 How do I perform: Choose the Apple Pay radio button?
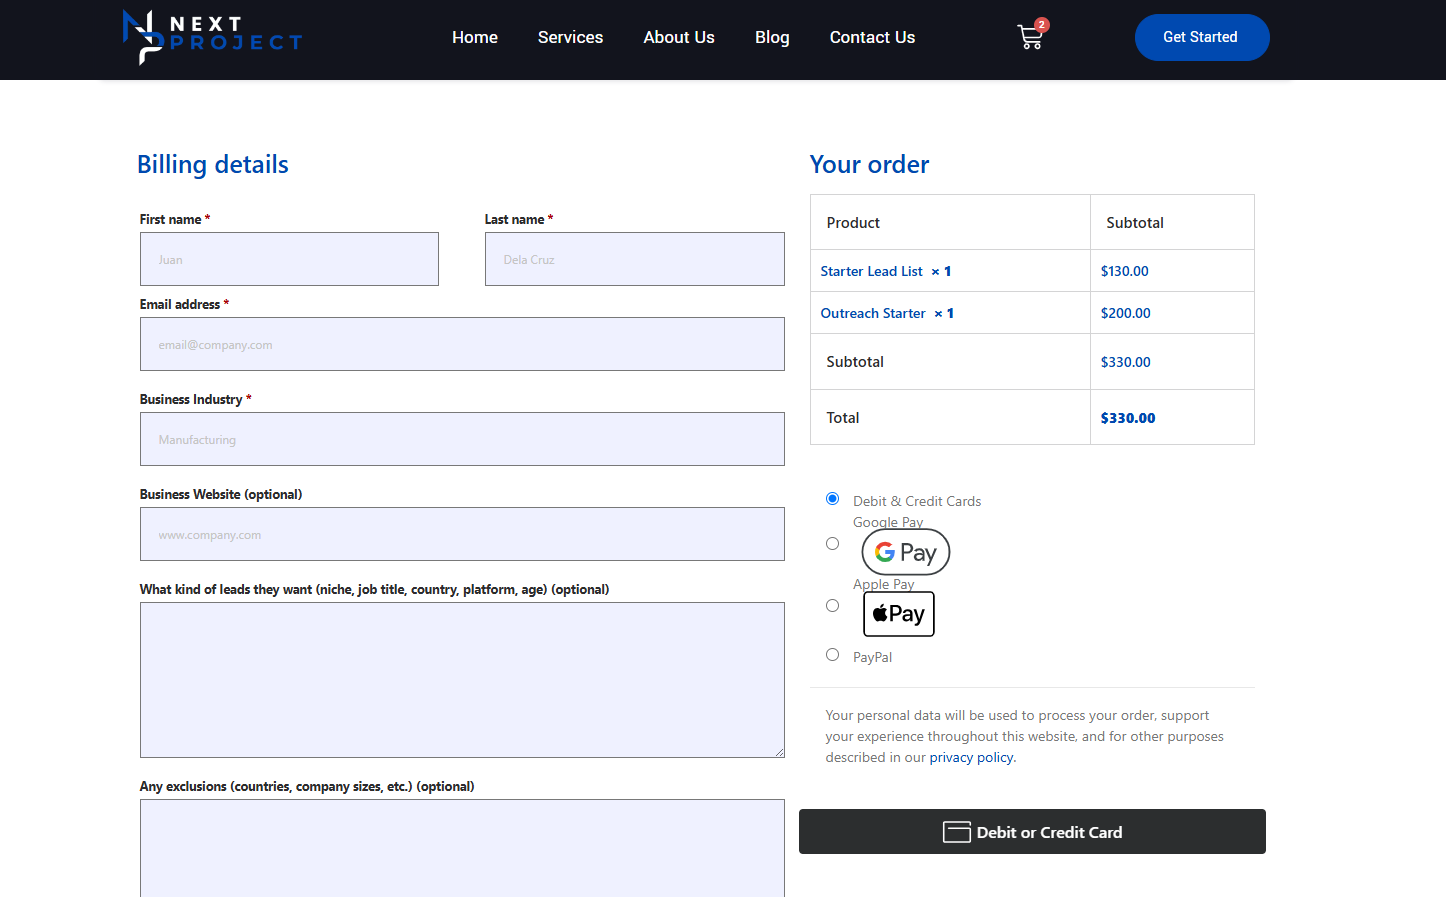click(832, 606)
